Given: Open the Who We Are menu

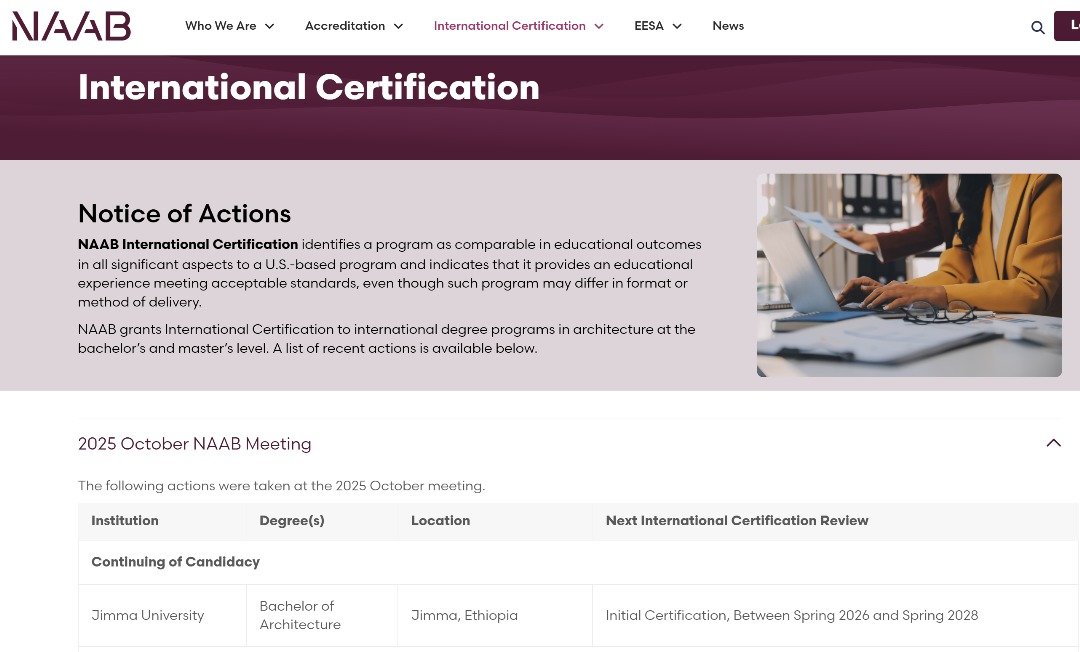Looking at the screenshot, I should (x=220, y=25).
